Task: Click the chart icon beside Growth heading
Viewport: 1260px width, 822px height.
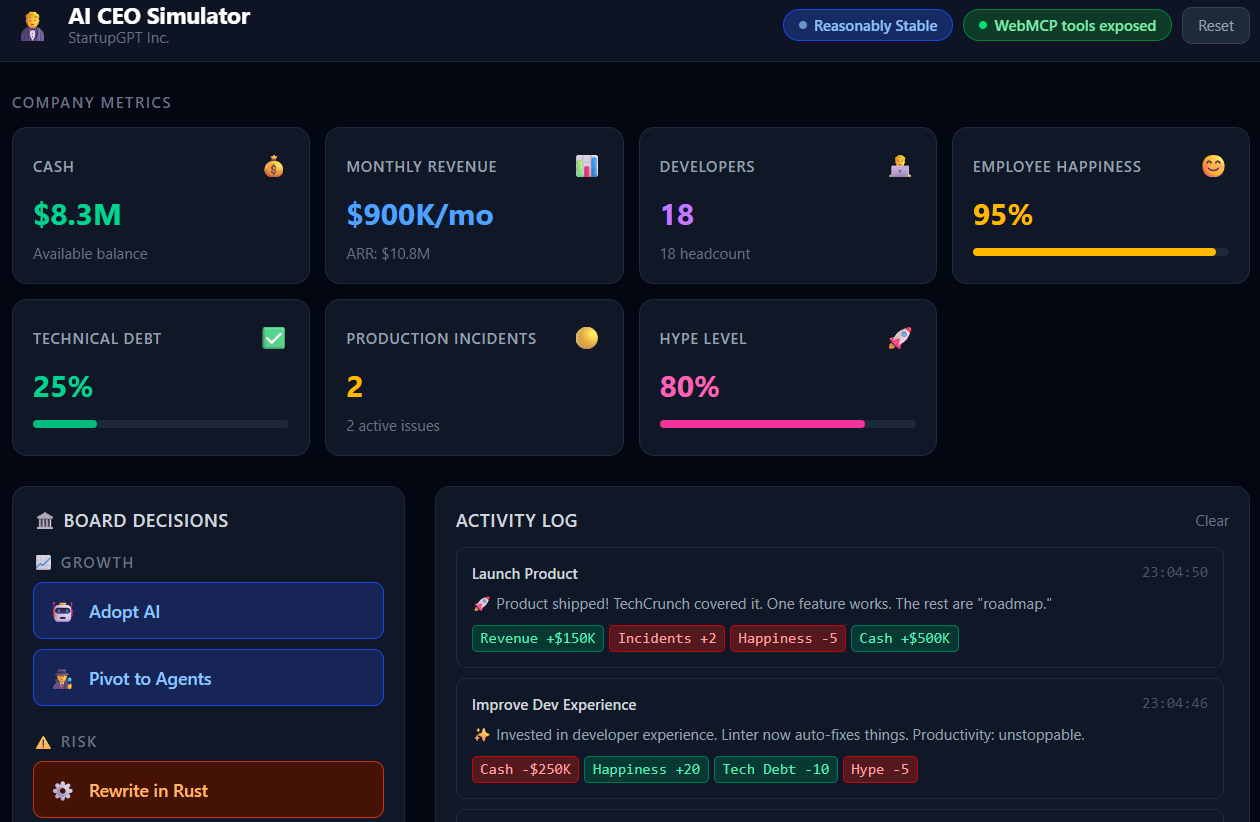Action: coord(43,563)
